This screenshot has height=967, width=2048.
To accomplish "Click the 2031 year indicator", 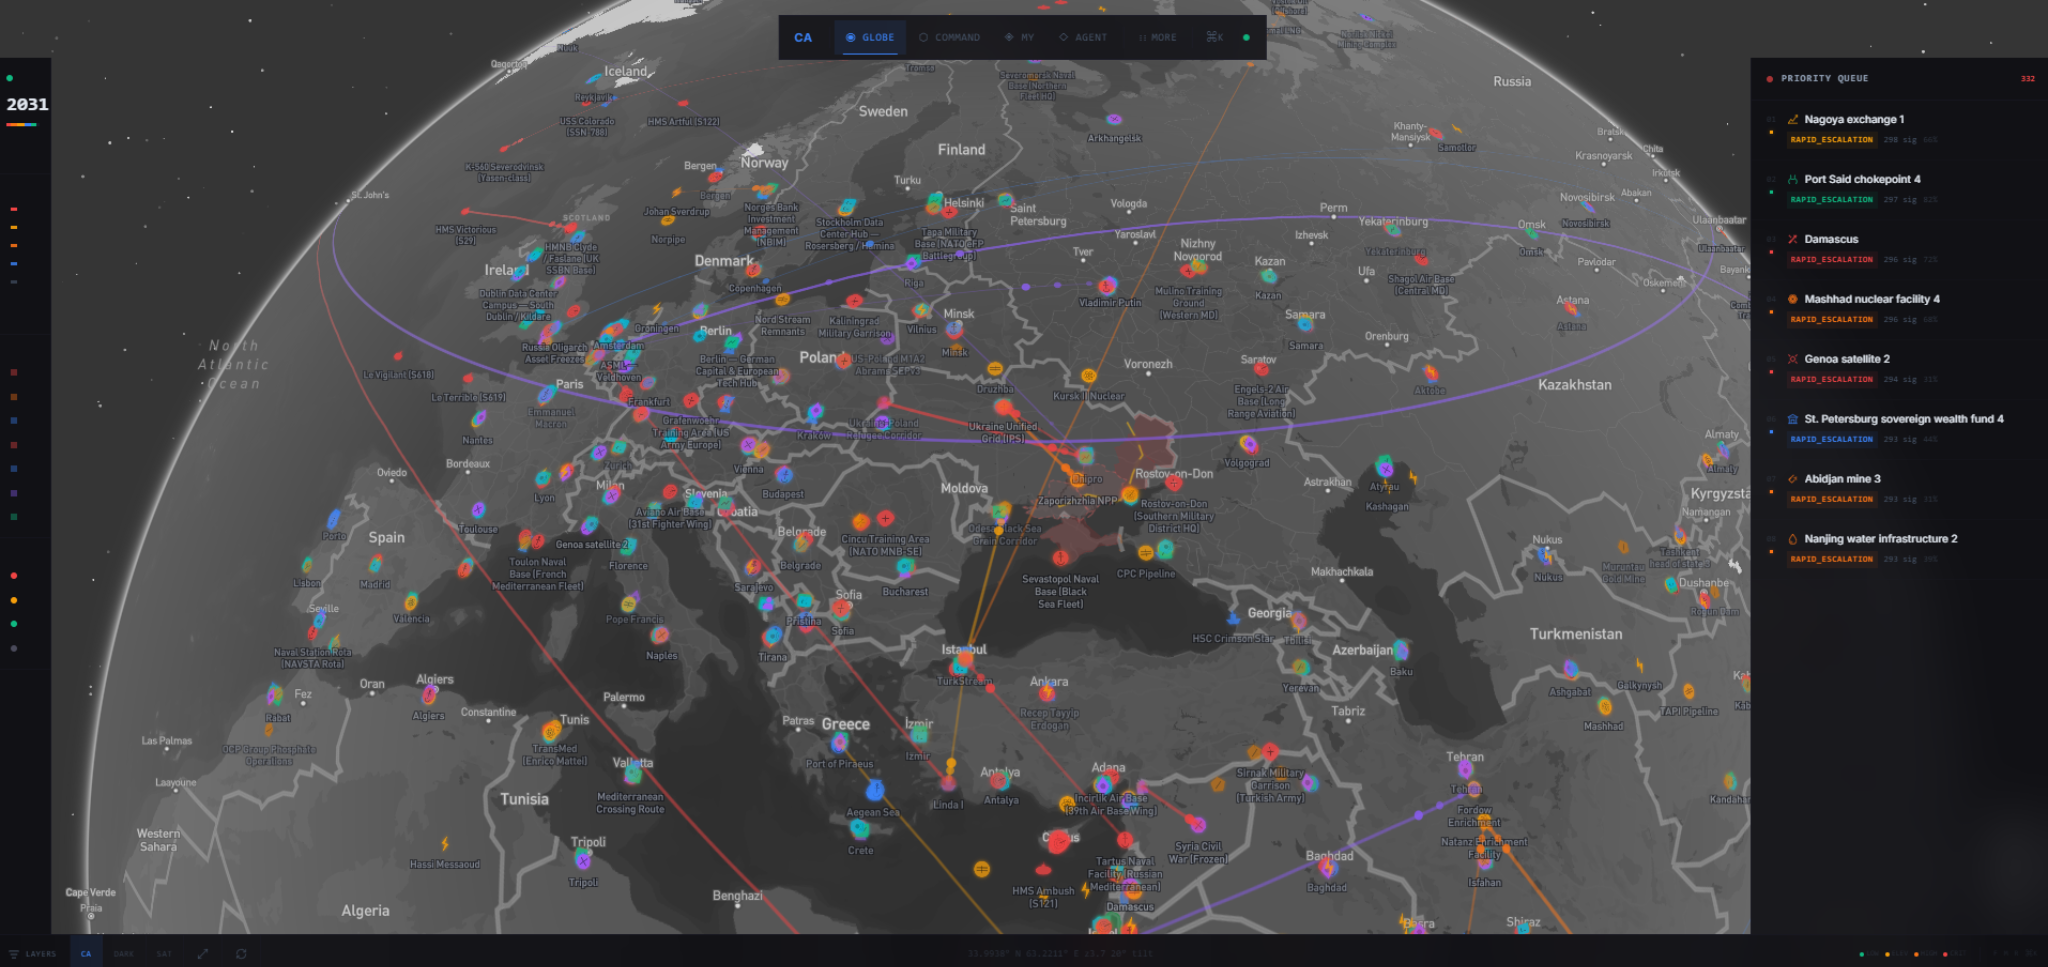I will click(x=27, y=104).
